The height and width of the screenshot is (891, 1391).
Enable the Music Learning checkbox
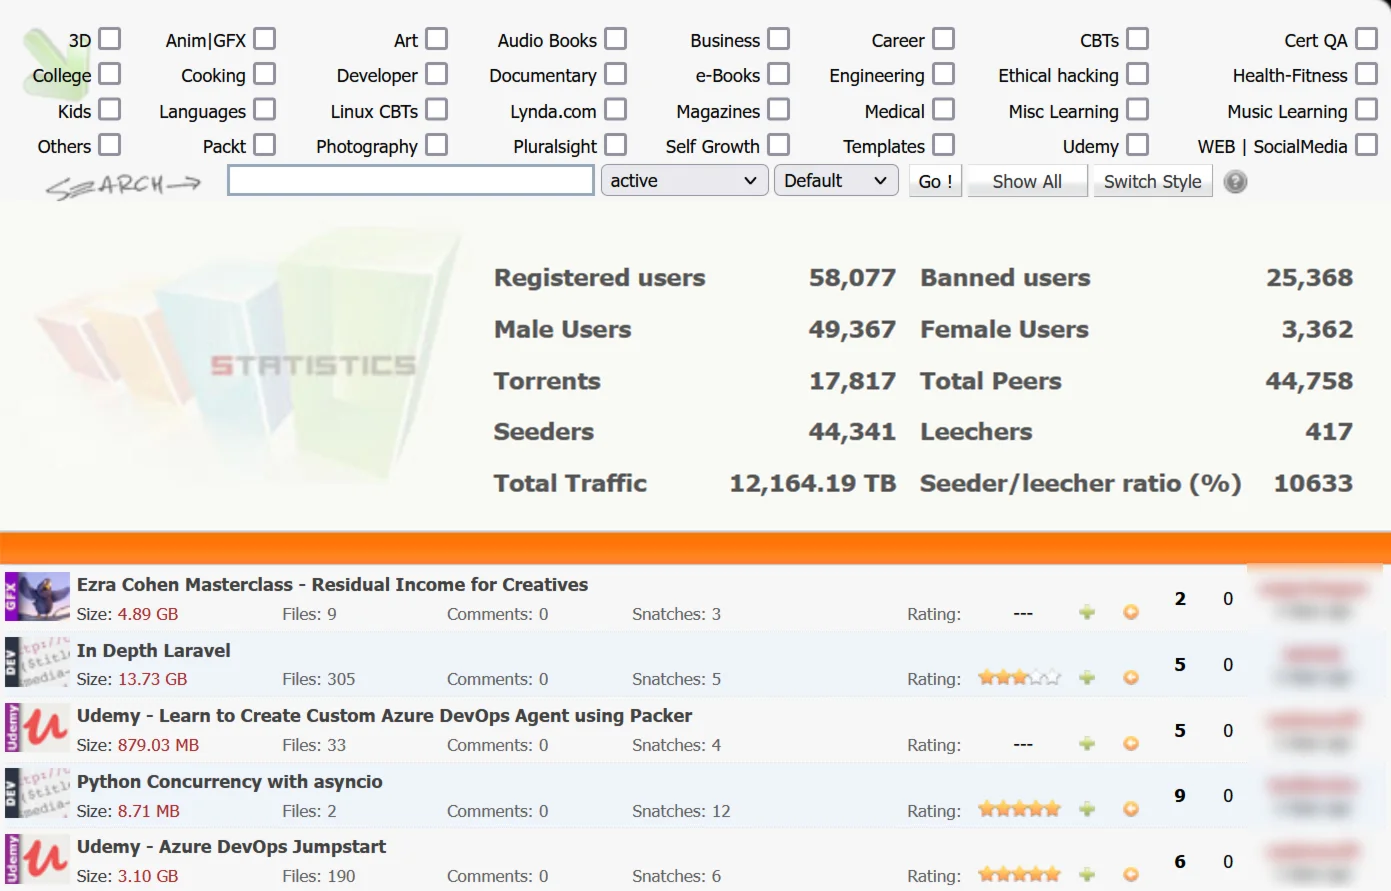(1367, 109)
